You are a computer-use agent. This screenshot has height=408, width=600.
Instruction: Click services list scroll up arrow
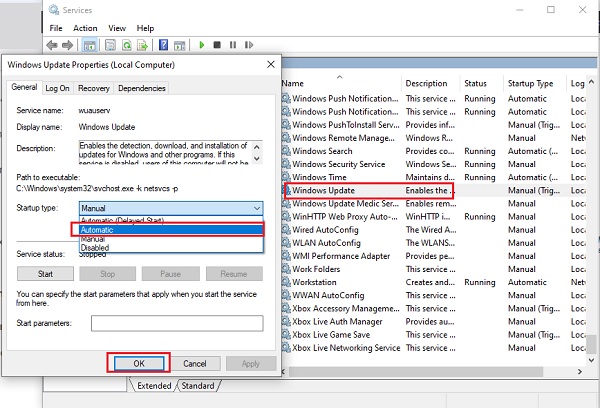[591, 82]
